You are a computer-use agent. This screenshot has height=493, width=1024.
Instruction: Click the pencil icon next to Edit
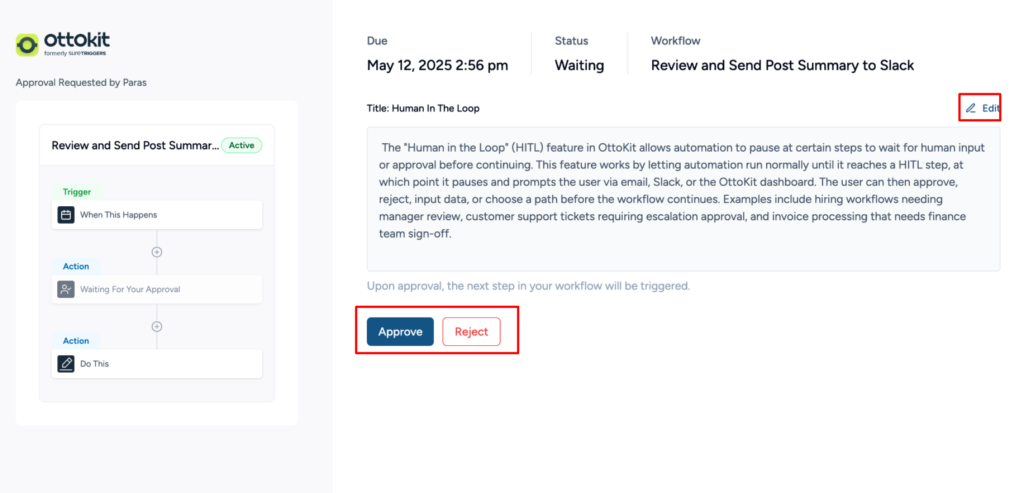coord(970,108)
